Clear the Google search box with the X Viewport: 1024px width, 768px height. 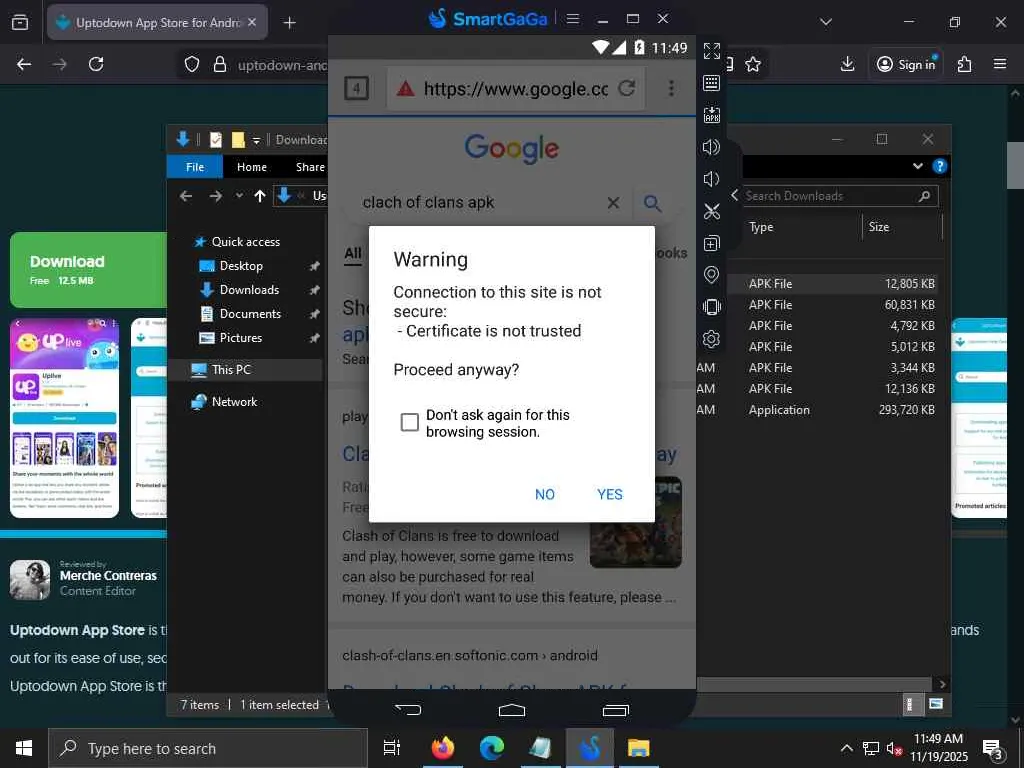coord(613,203)
